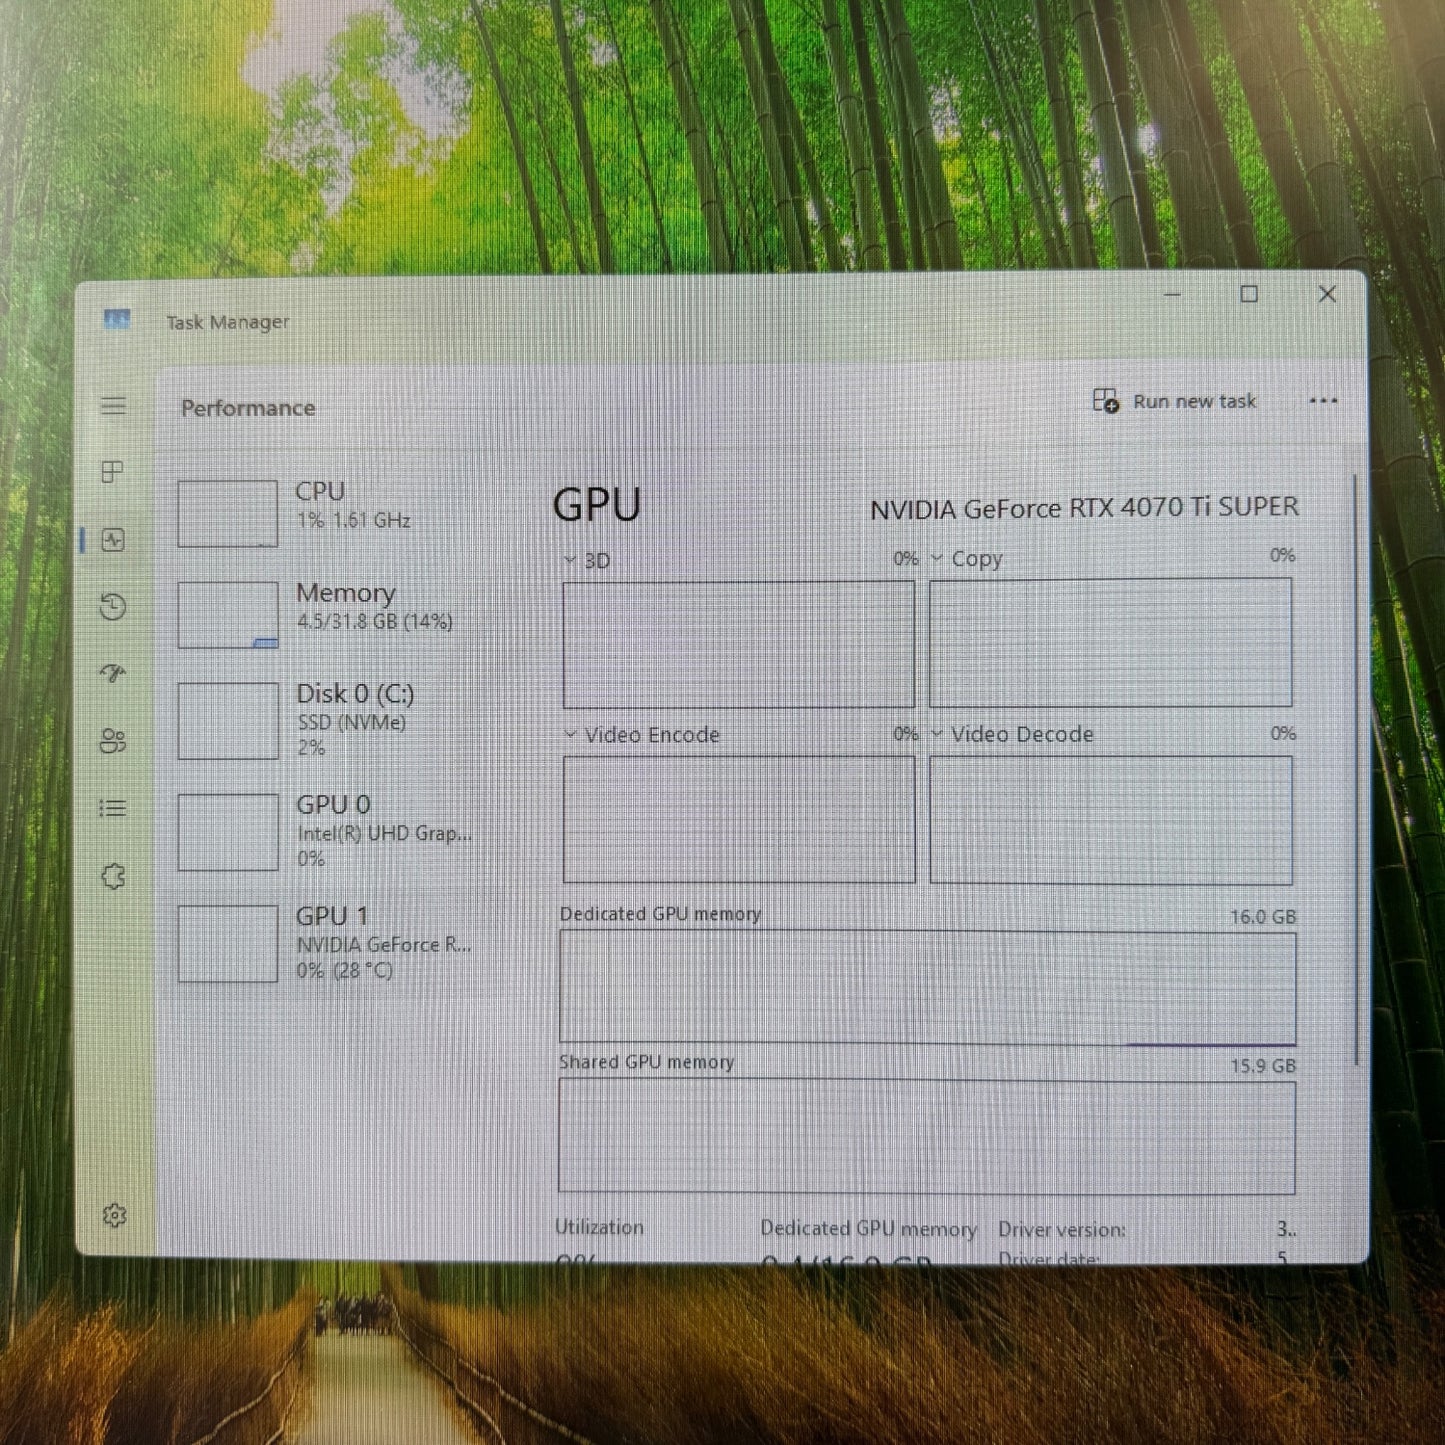
Task: Click the Copy usage graph
Action: click(x=1111, y=642)
